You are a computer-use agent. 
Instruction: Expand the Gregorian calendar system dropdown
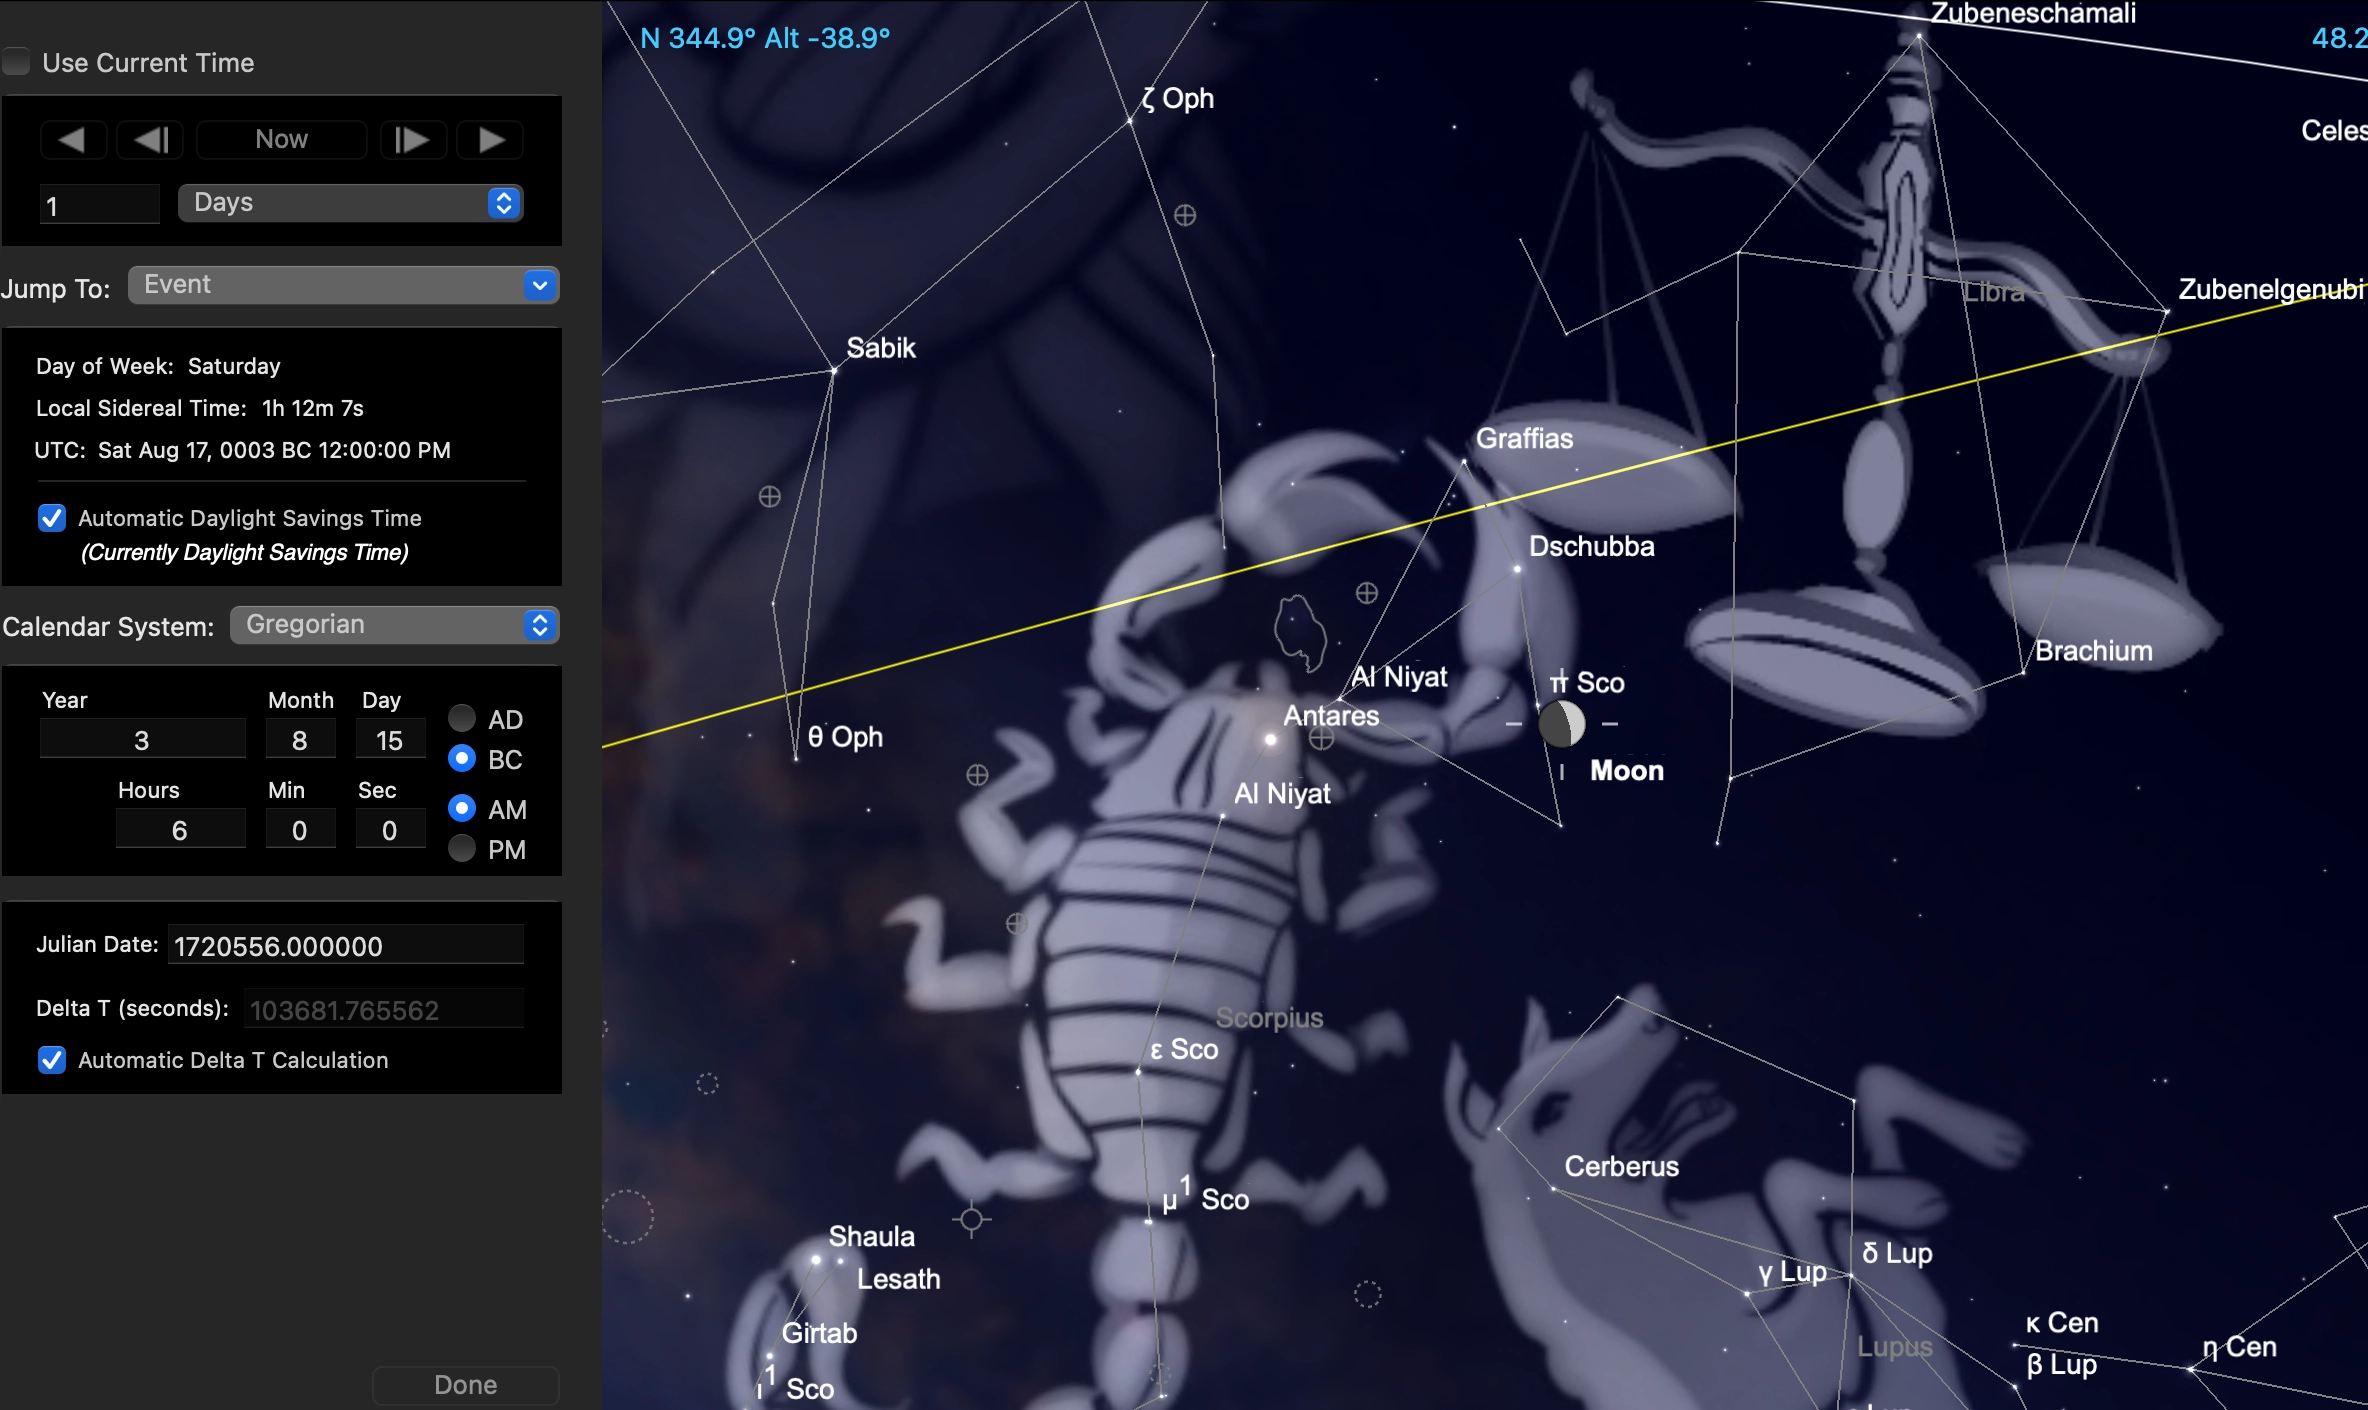(394, 625)
